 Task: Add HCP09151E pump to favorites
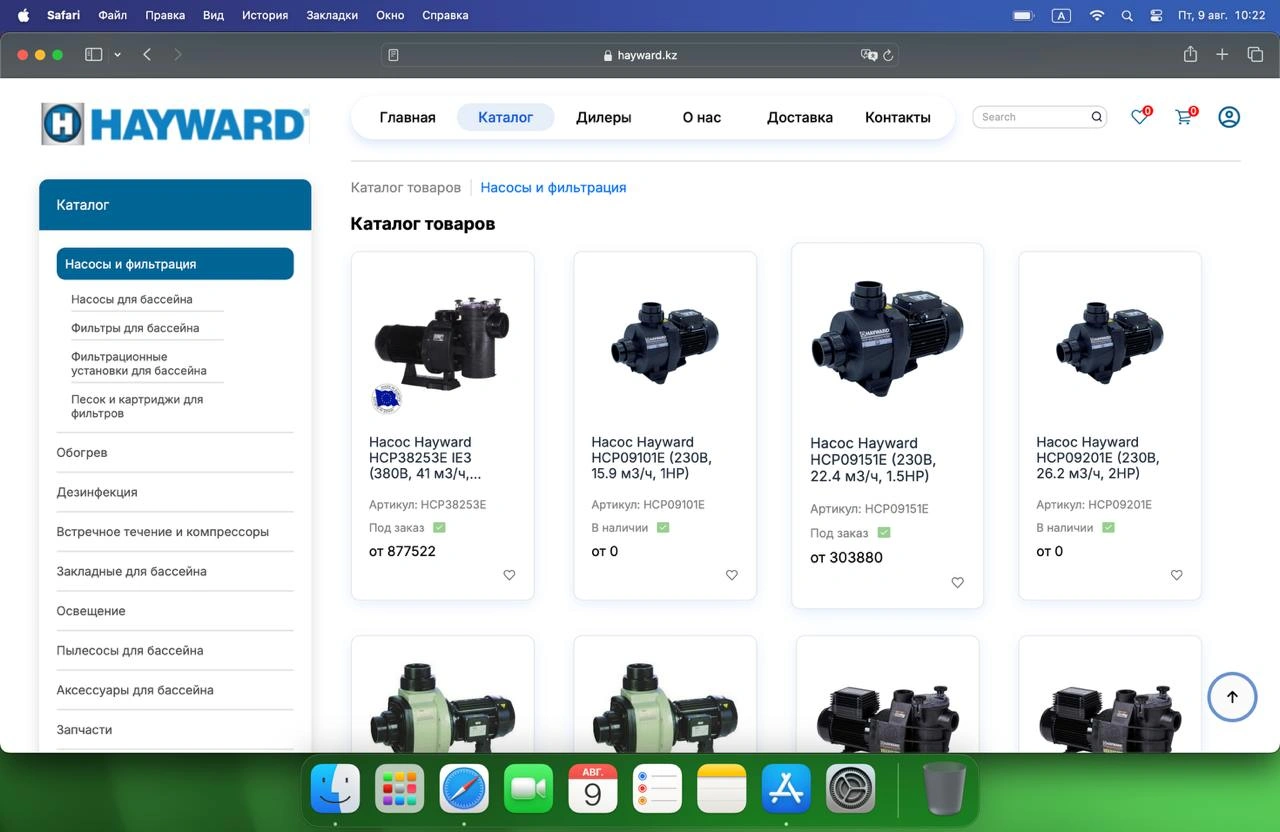(957, 582)
